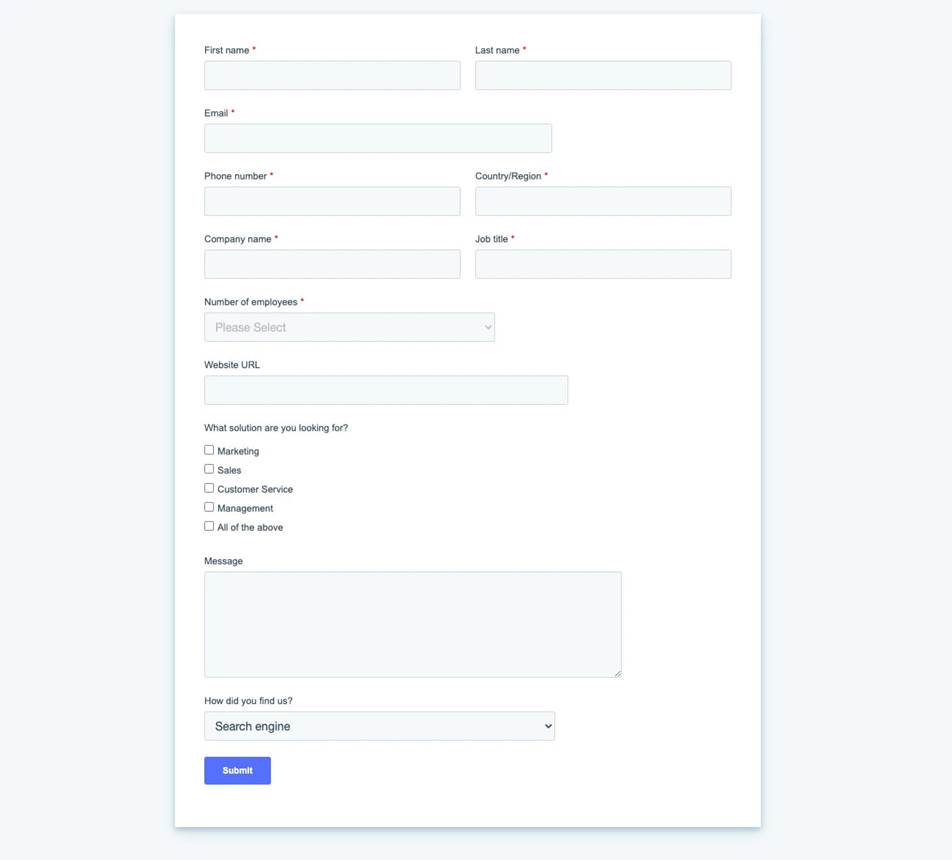Select the All of the above option
The height and width of the screenshot is (860, 952).
tap(208, 526)
